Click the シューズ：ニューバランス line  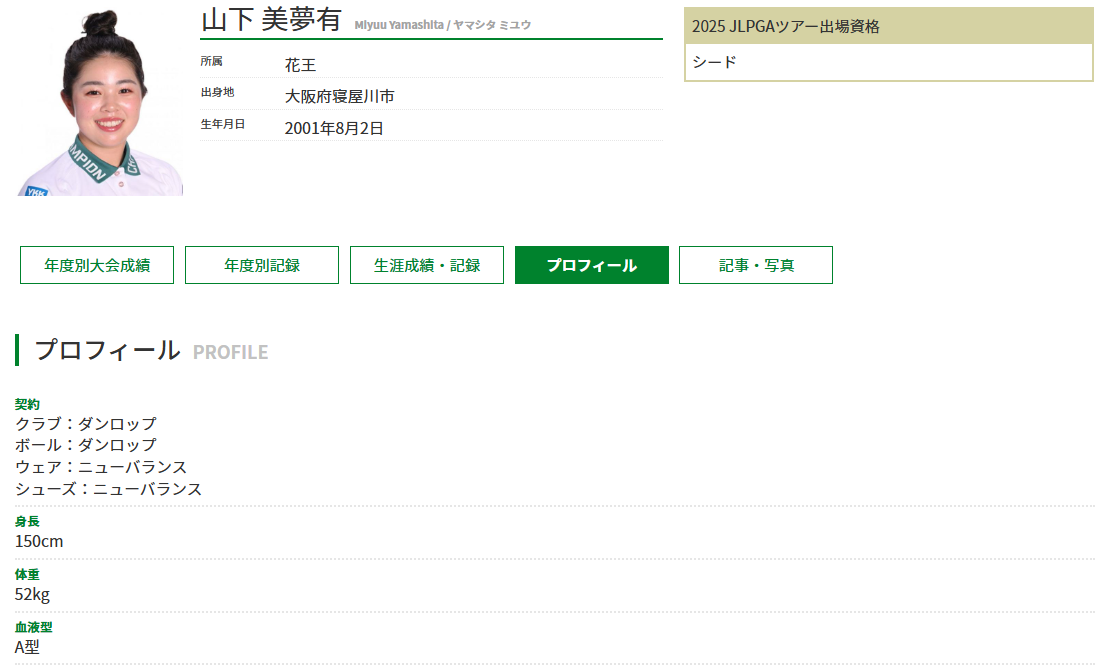coord(108,488)
